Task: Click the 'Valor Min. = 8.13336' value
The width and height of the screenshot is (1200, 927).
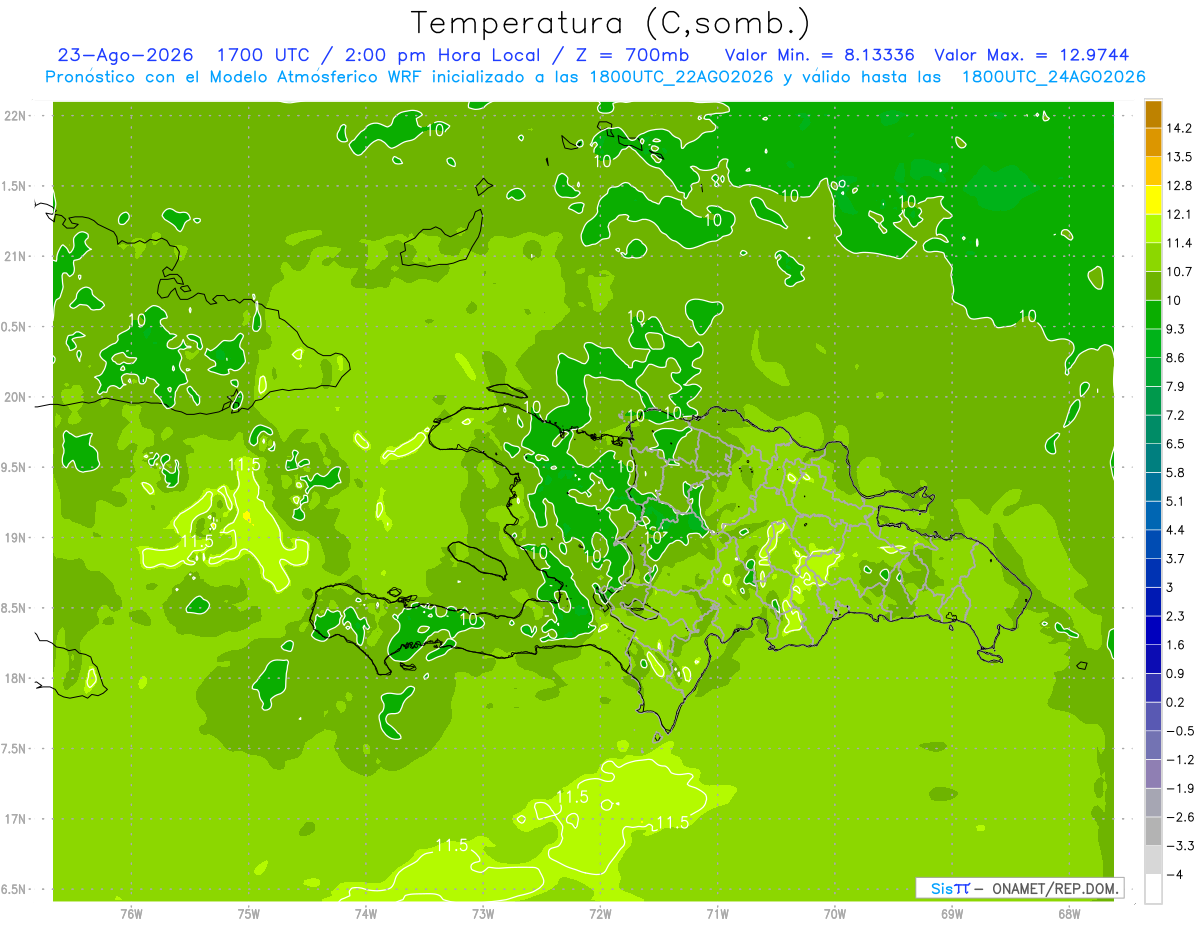Action: click(x=820, y=55)
